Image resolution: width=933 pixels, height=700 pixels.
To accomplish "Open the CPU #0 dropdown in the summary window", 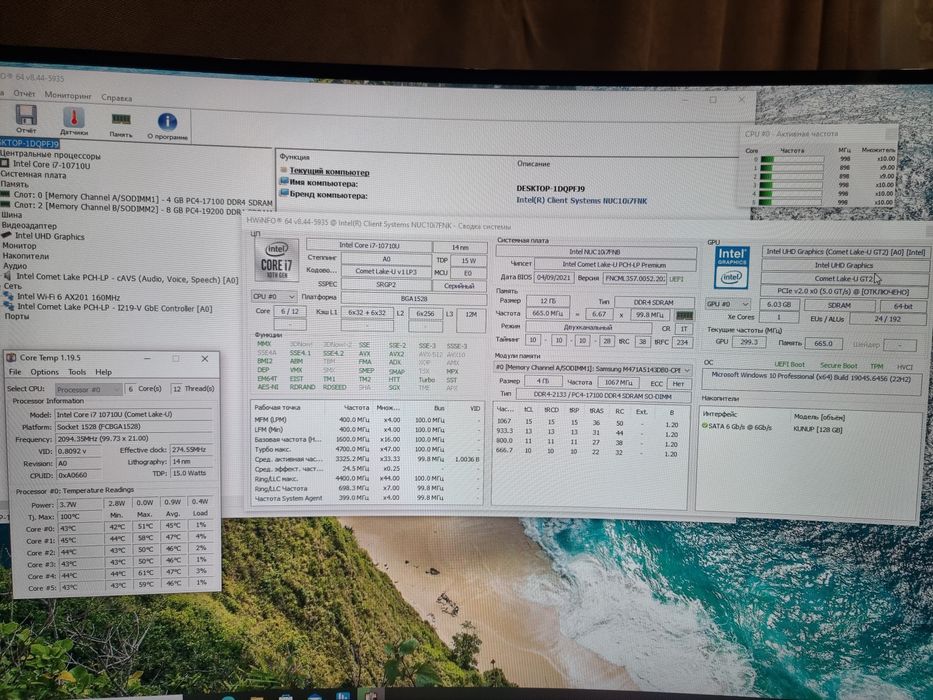I will pyautogui.click(x=274, y=296).
